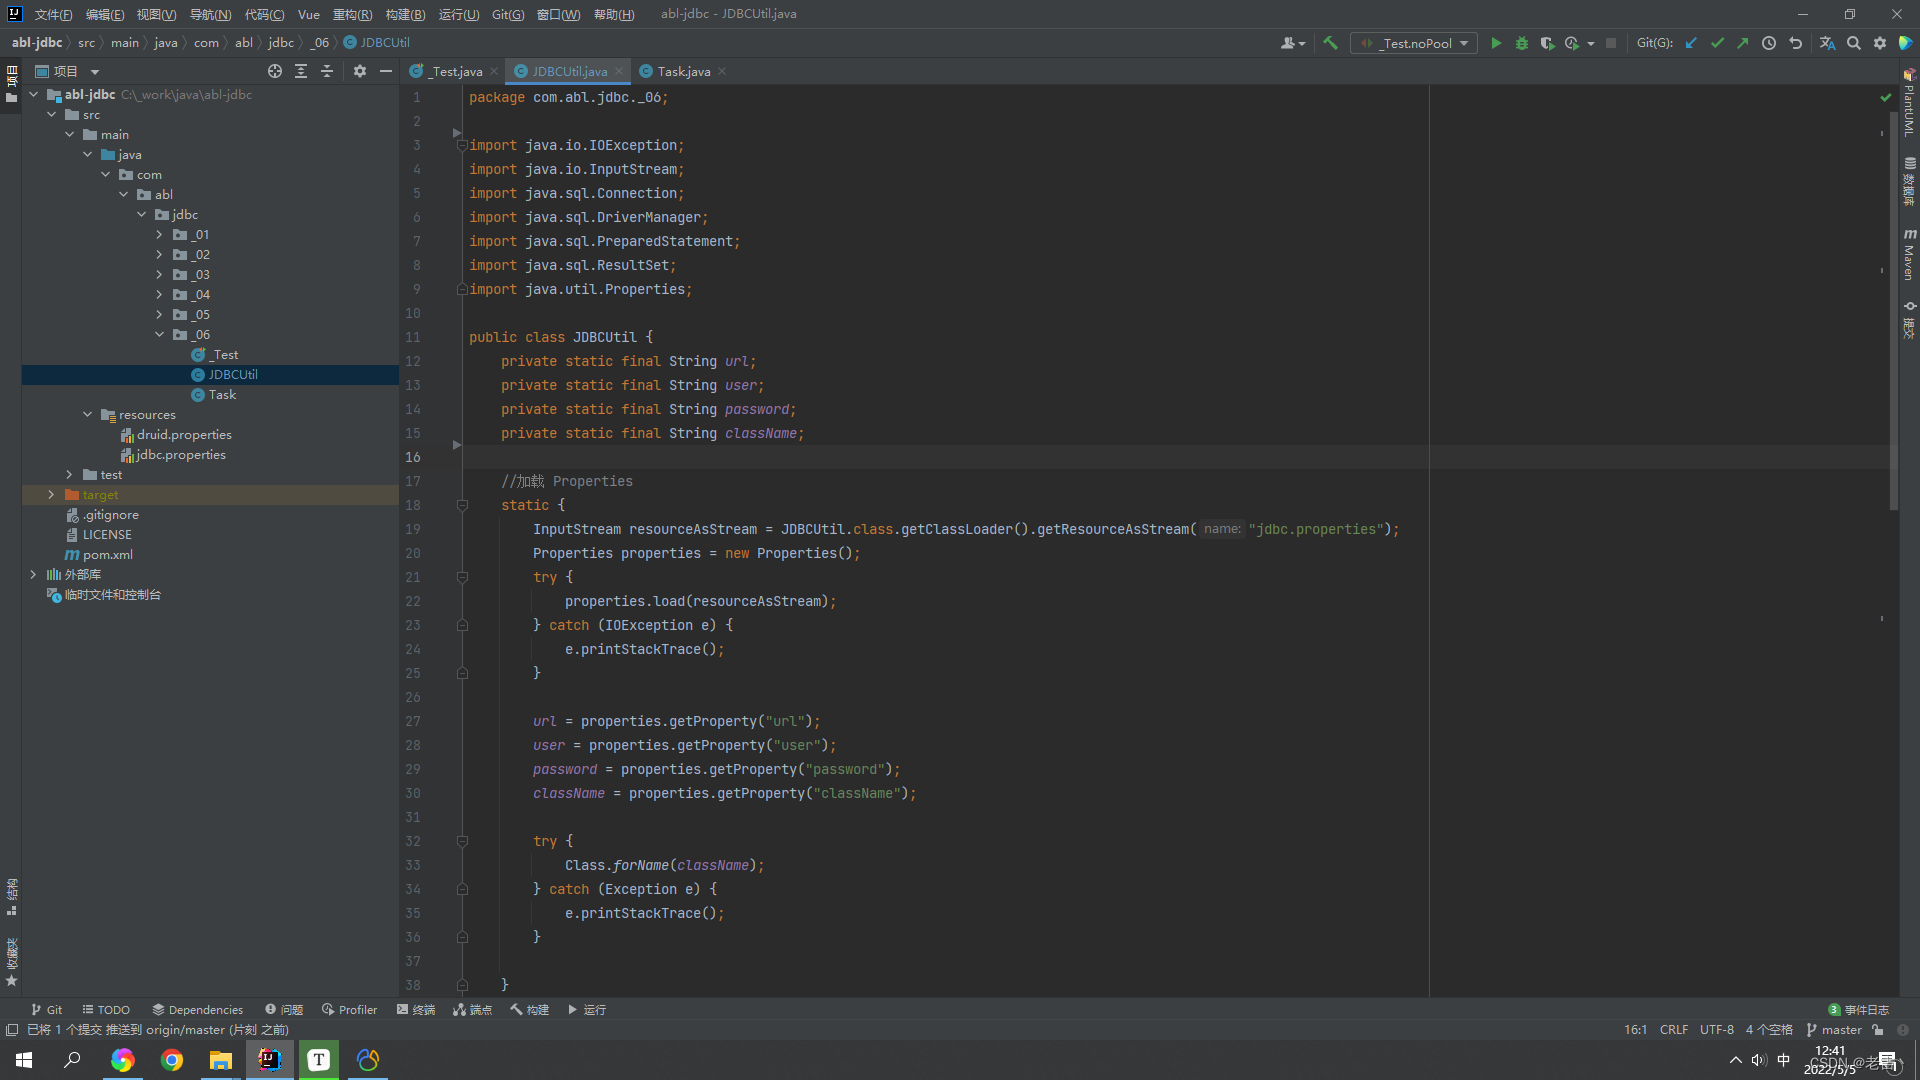Run with coverage icon in toolbar
This screenshot has width=1920, height=1080.
(1547, 43)
